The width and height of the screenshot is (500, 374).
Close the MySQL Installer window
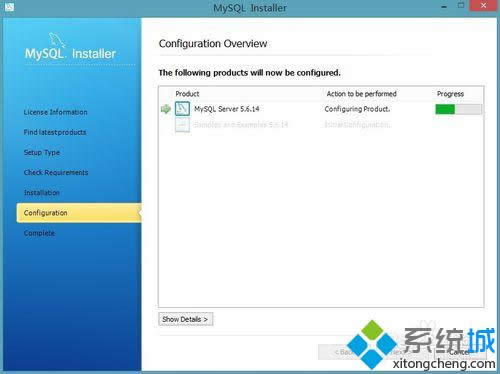pos(483,6)
